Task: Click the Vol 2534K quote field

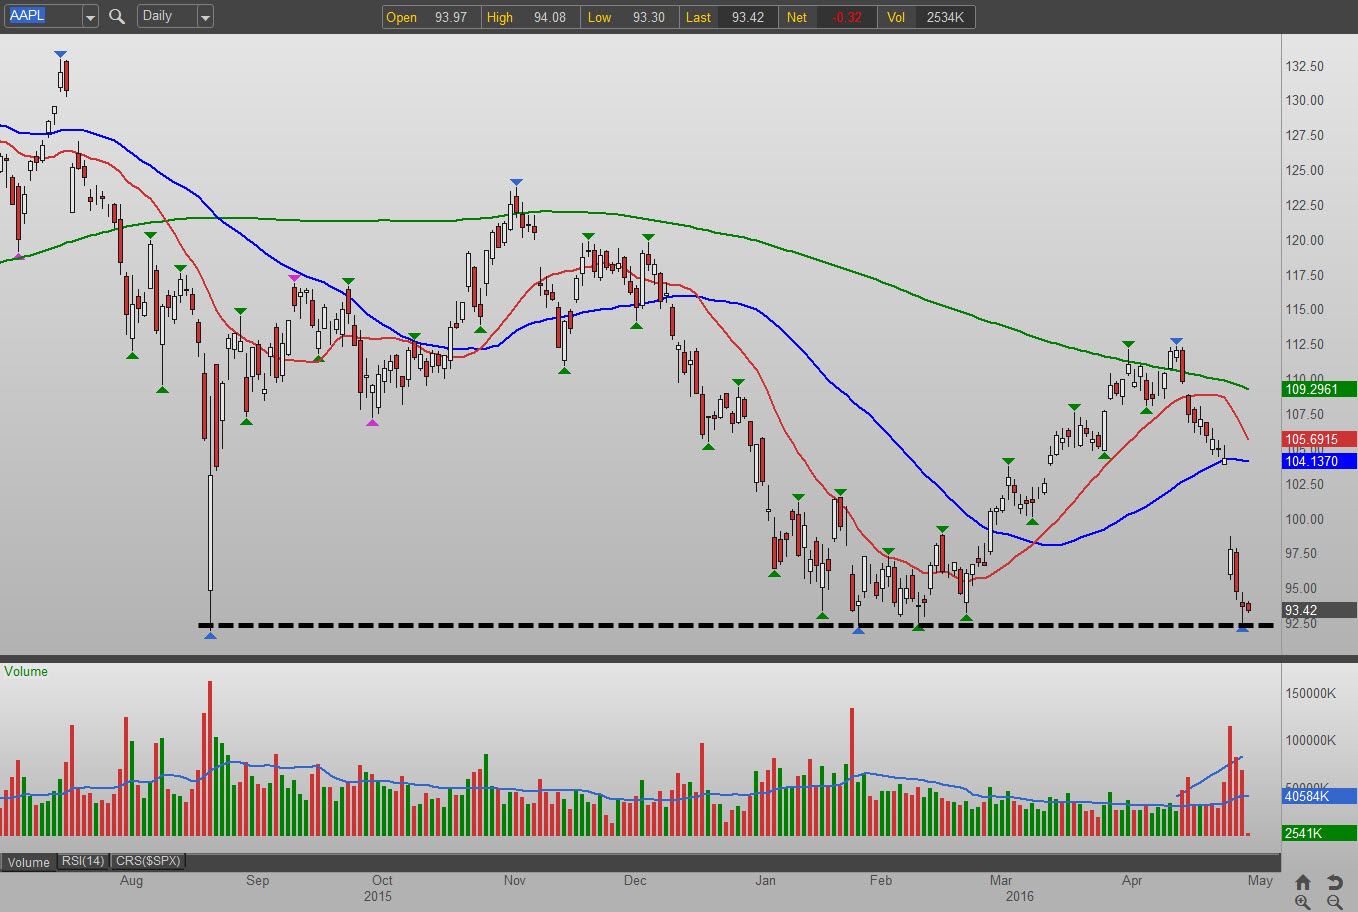Action: click(x=926, y=17)
